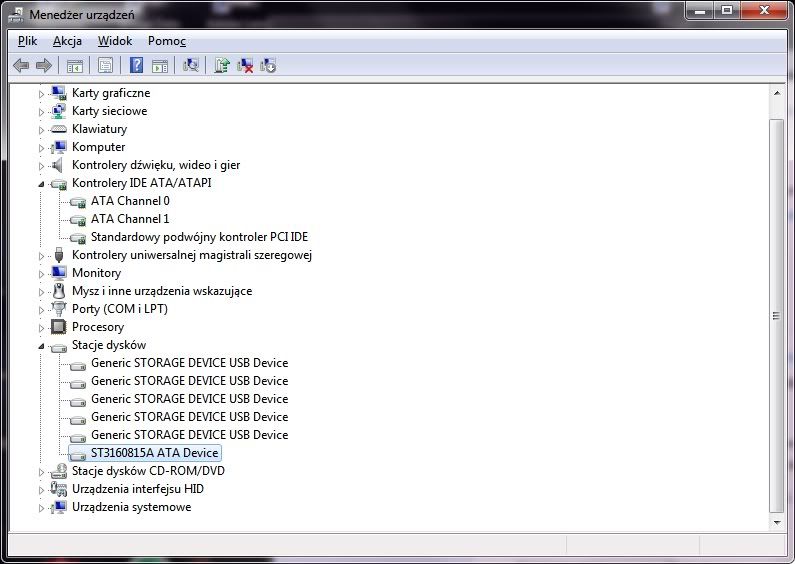
Task: Click the Back arrow toolbar icon
Action: tap(21, 65)
